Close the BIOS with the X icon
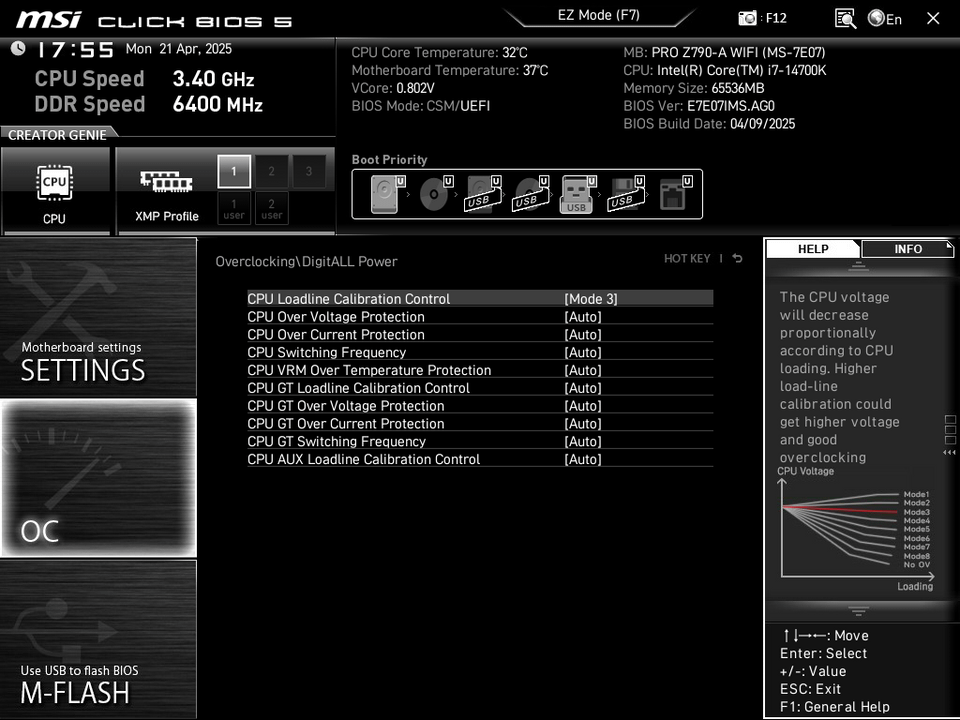The width and height of the screenshot is (960, 720). 933,18
